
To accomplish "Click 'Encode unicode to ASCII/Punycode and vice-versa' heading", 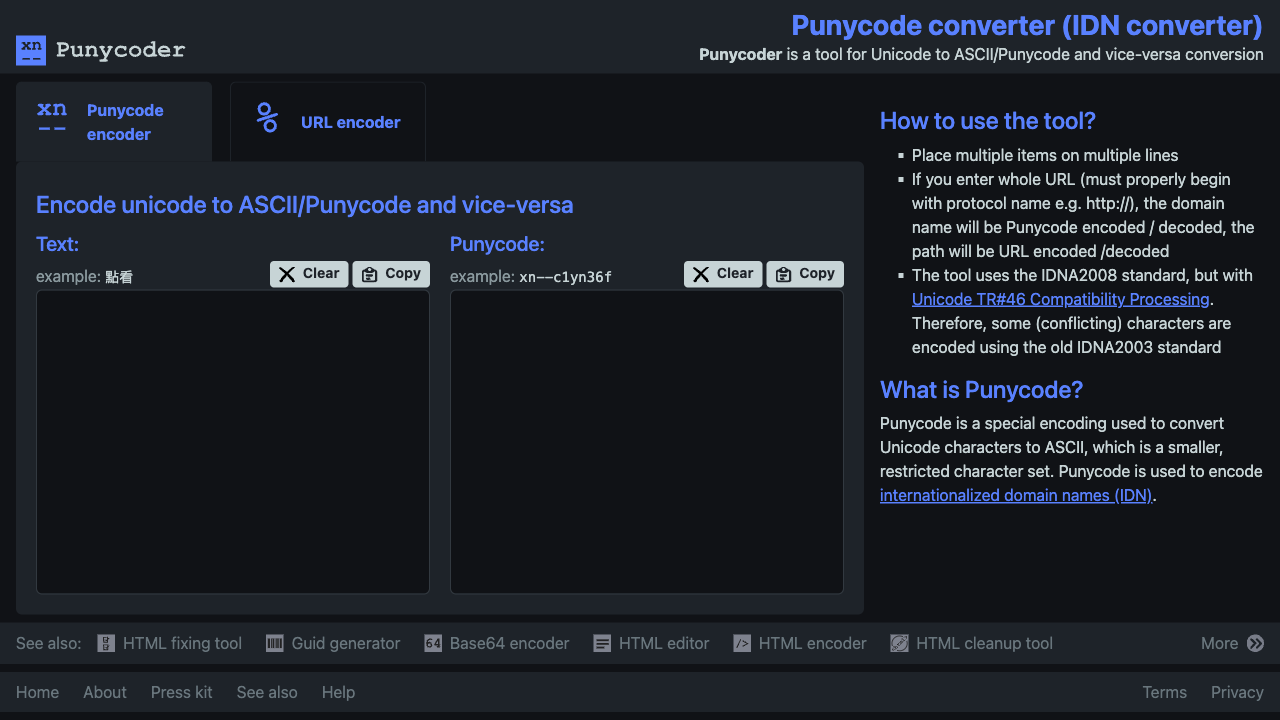I will click(x=305, y=206).
